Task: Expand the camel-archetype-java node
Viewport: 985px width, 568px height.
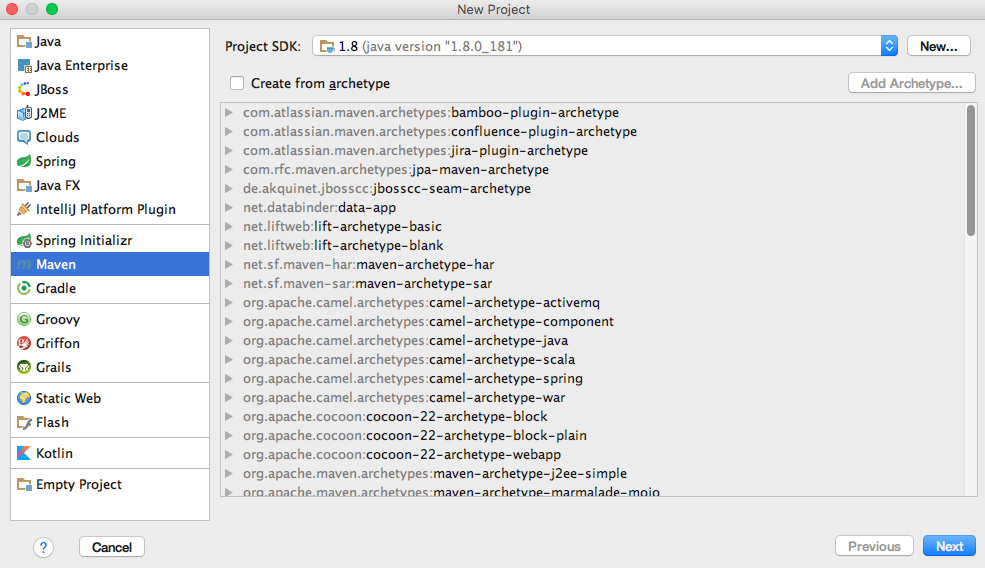Action: tap(230, 341)
